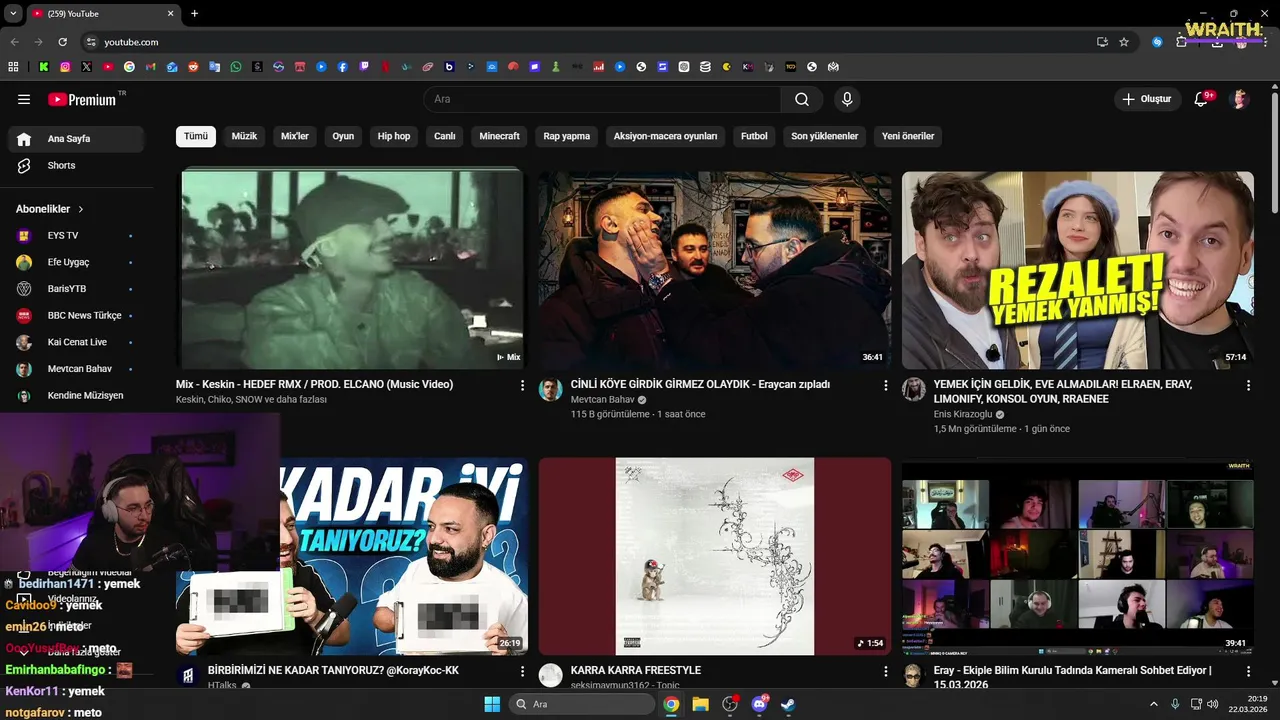Select the Futbol filter chip
Image resolution: width=1280 pixels, height=720 pixels.
[x=754, y=136]
